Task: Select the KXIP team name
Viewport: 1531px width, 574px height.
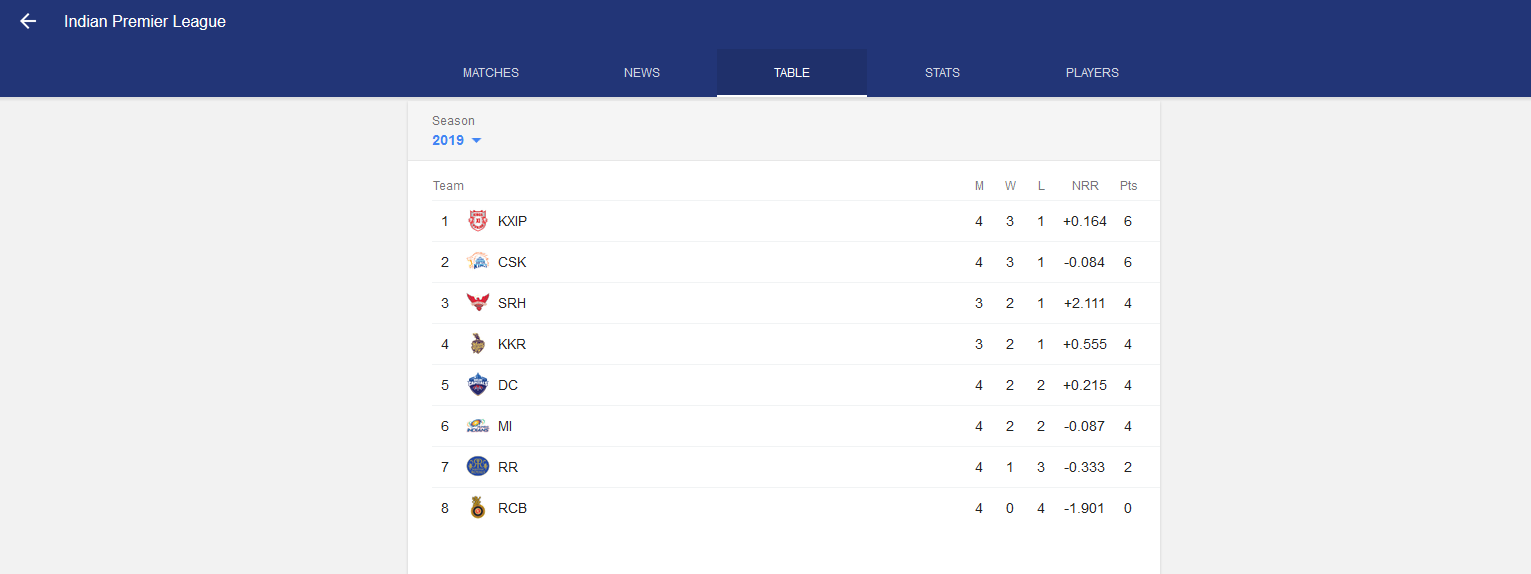Action: (x=512, y=221)
